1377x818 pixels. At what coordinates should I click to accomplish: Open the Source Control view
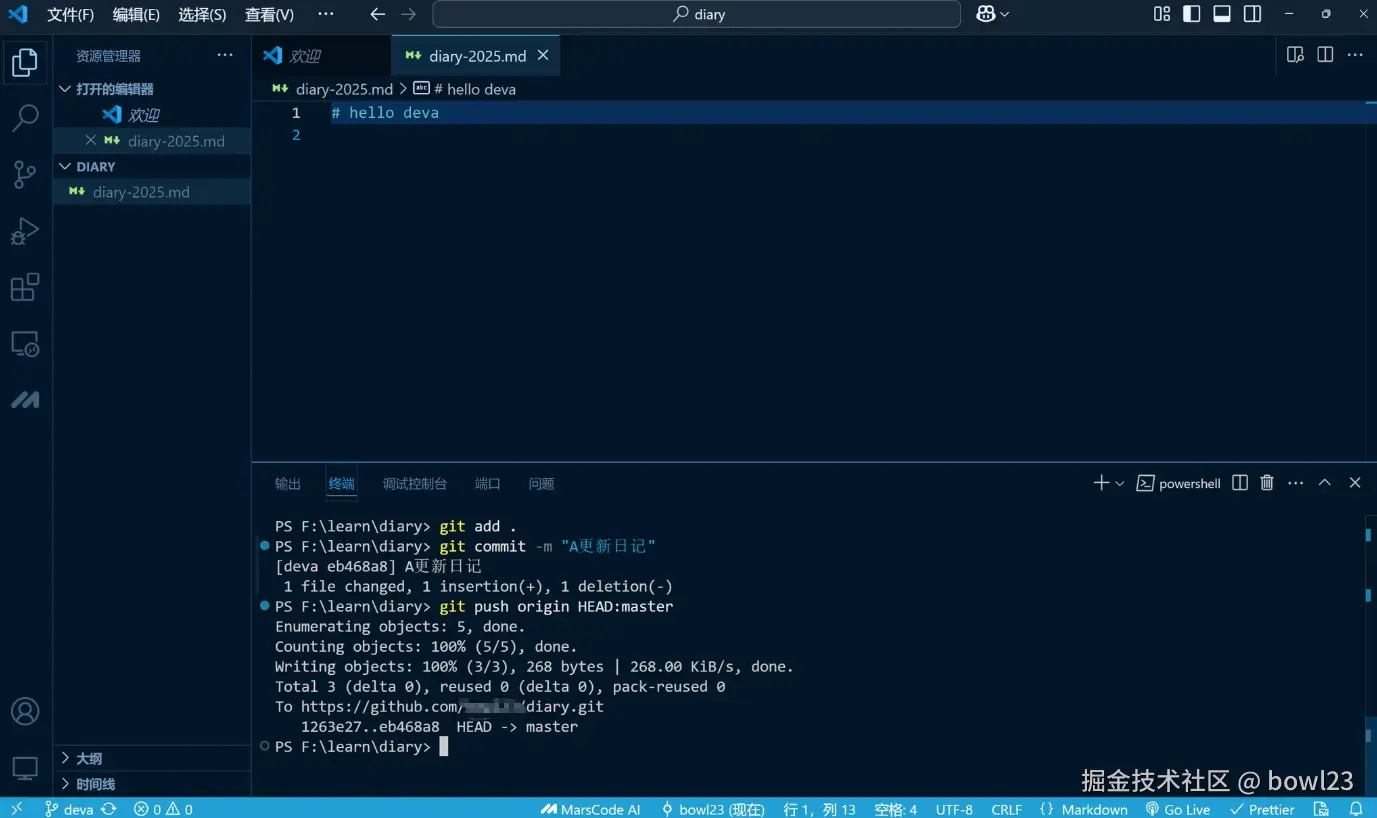tap(25, 175)
